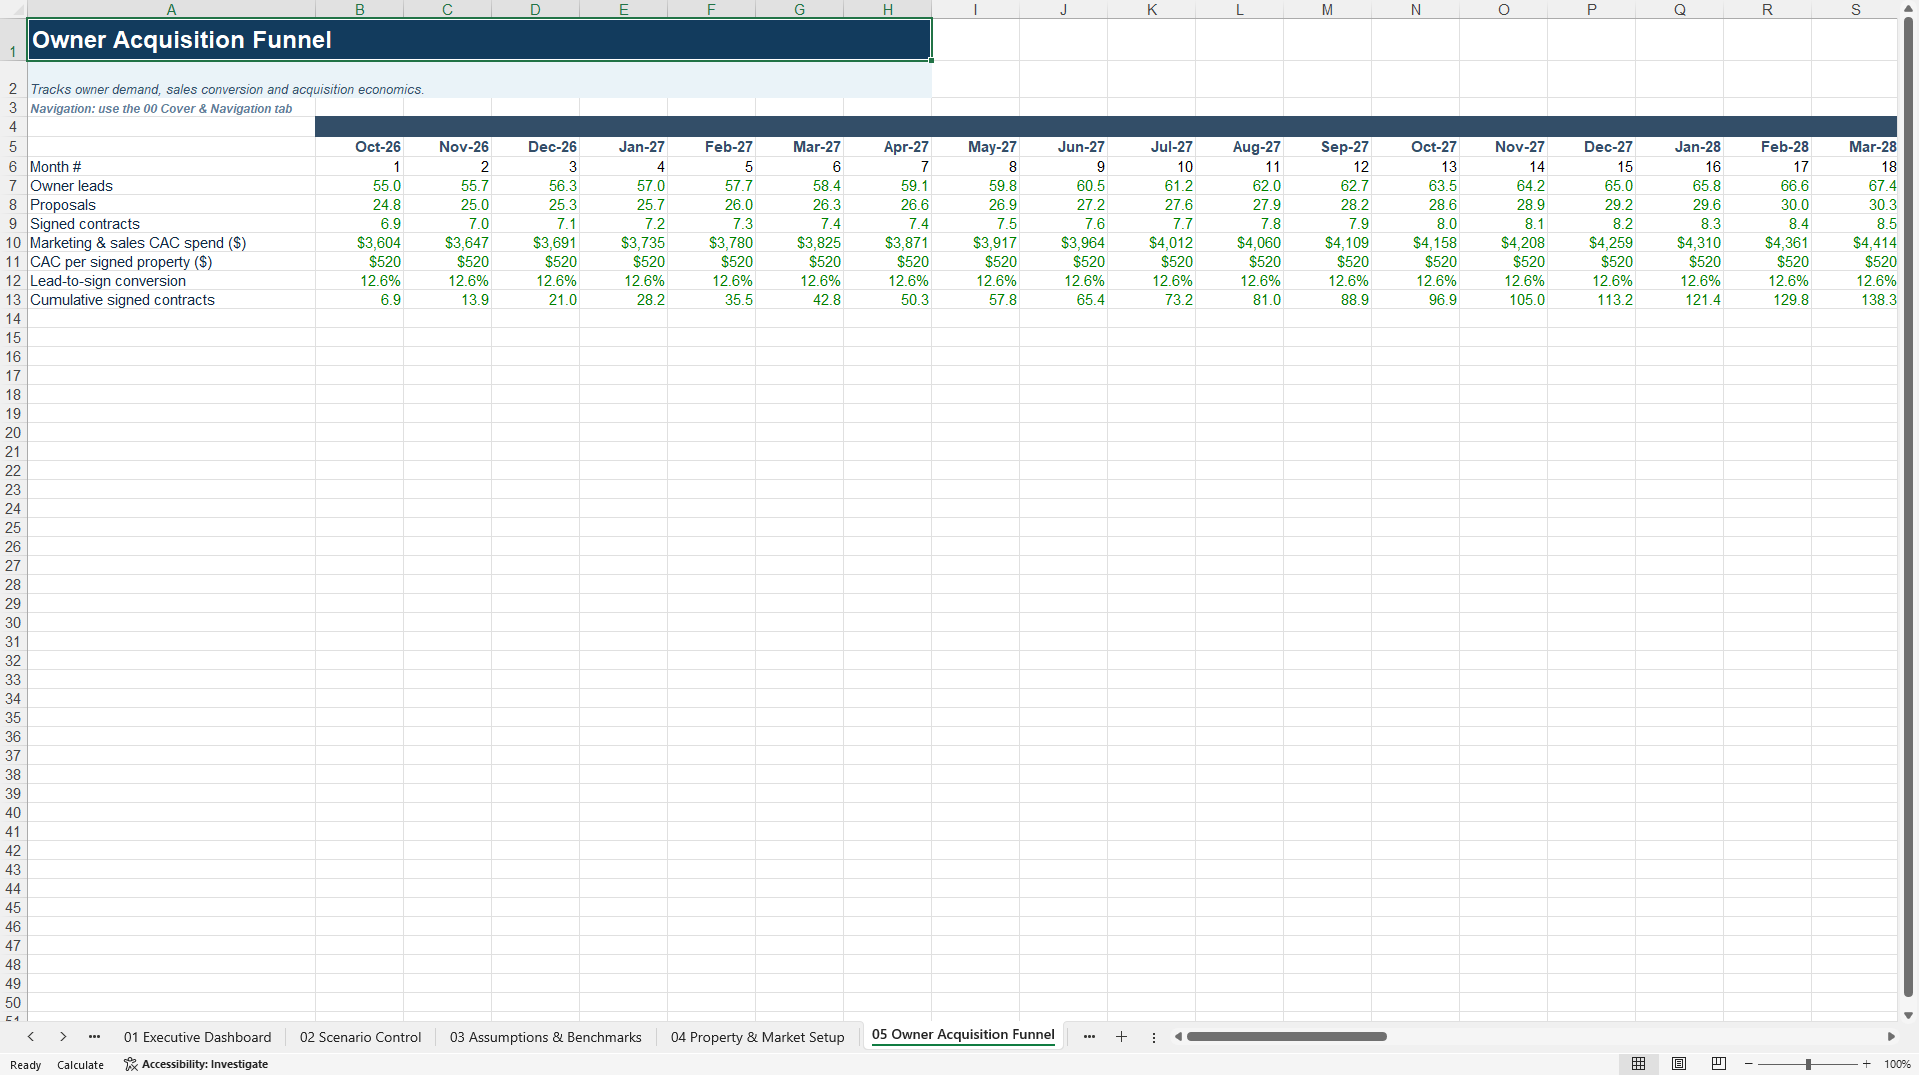
Task: Open the 02 Scenario Control sheet
Action: point(360,1037)
